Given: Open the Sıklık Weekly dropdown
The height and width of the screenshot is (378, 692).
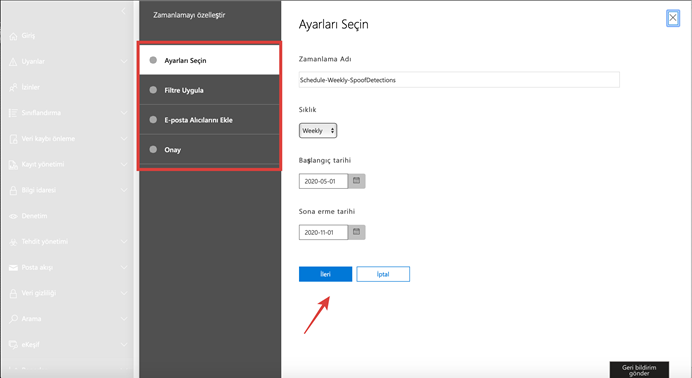Looking at the screenshot, I should 318,131.
